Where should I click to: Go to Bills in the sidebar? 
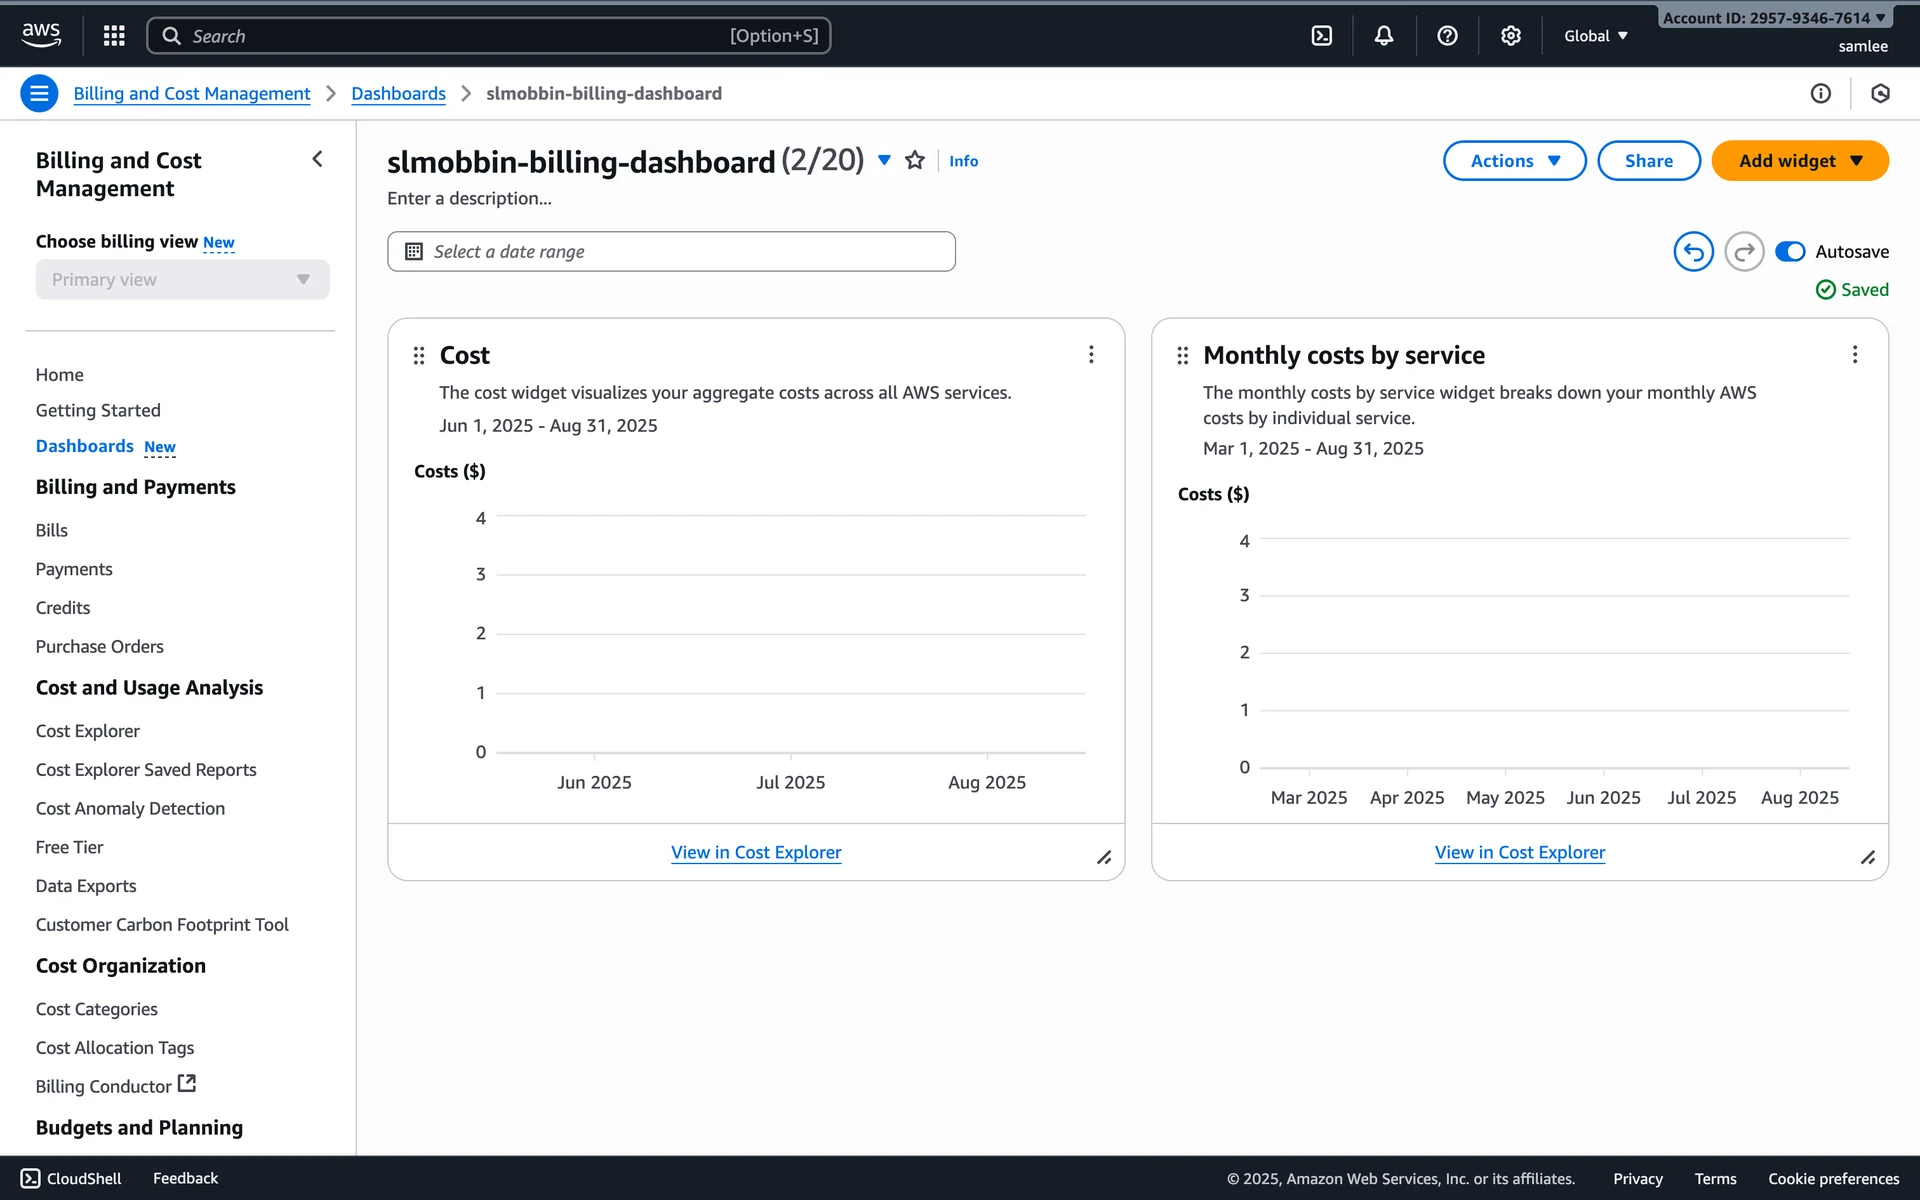click(x=52, y=531)
